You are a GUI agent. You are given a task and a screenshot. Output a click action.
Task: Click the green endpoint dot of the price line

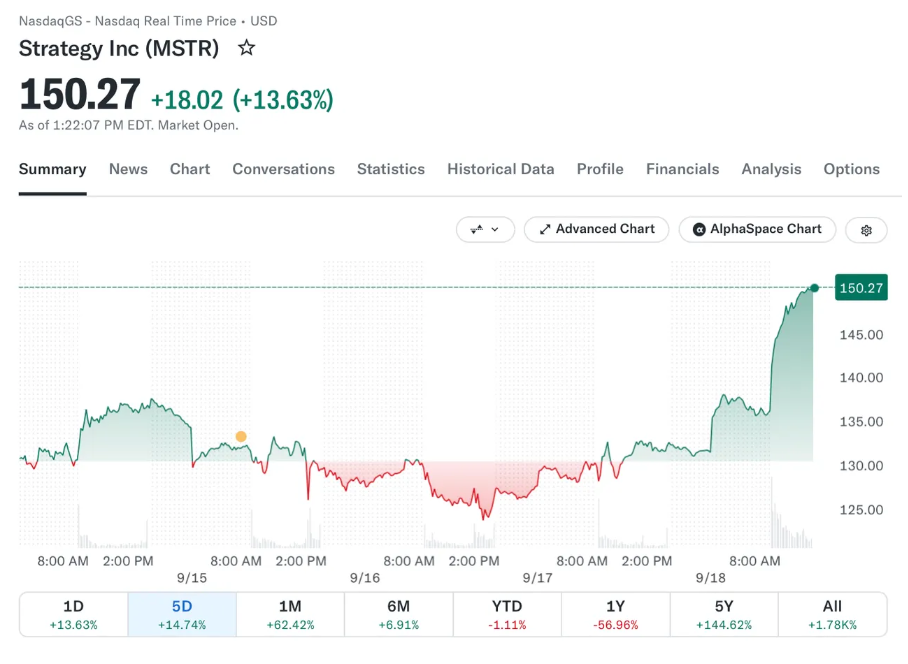(x=815, y=288)
